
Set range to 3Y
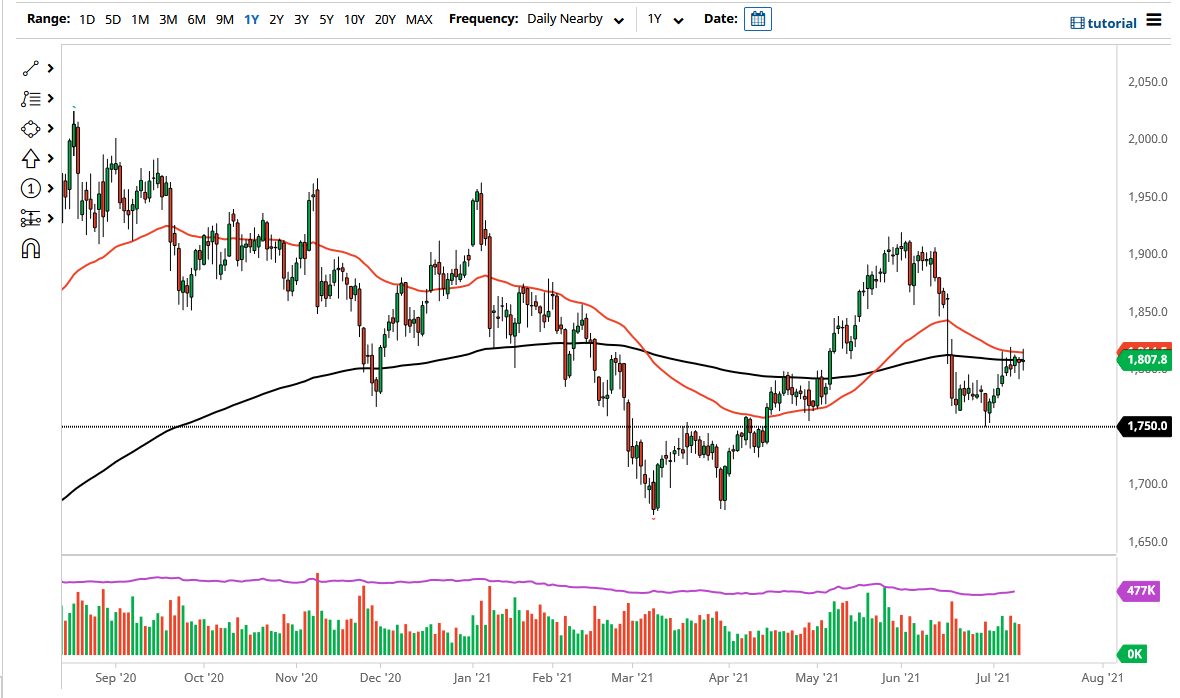(301, 20)
